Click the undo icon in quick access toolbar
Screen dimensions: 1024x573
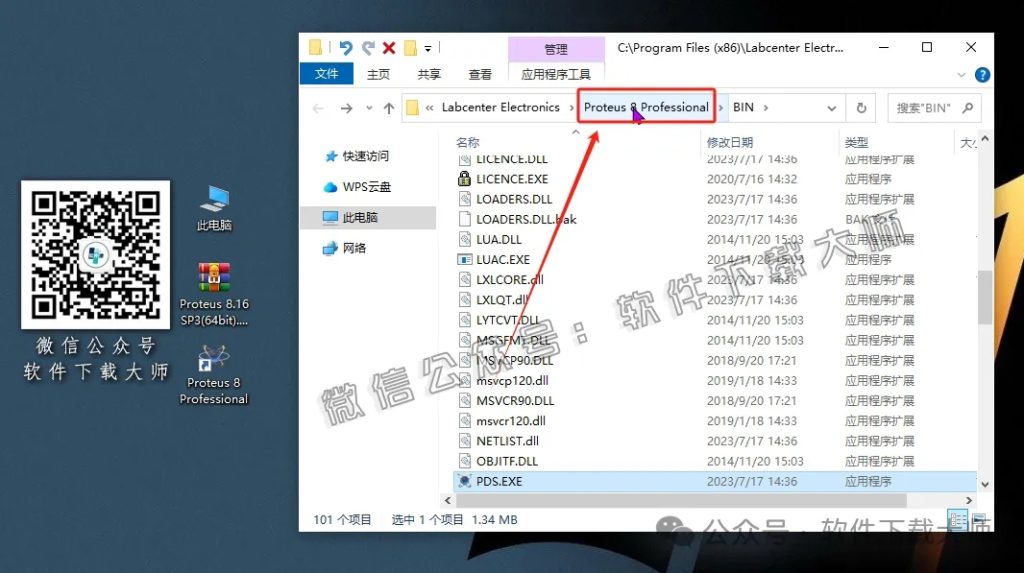click(345, 48)
